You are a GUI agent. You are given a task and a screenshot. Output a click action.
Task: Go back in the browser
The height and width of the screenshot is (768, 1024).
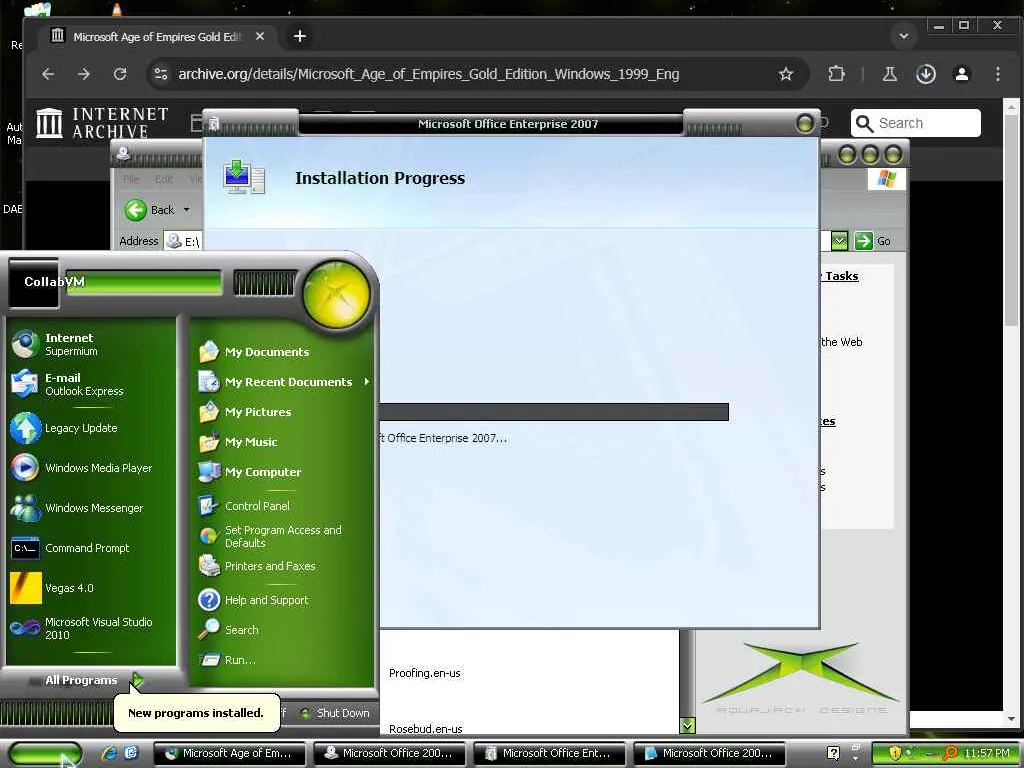point(48,74)
